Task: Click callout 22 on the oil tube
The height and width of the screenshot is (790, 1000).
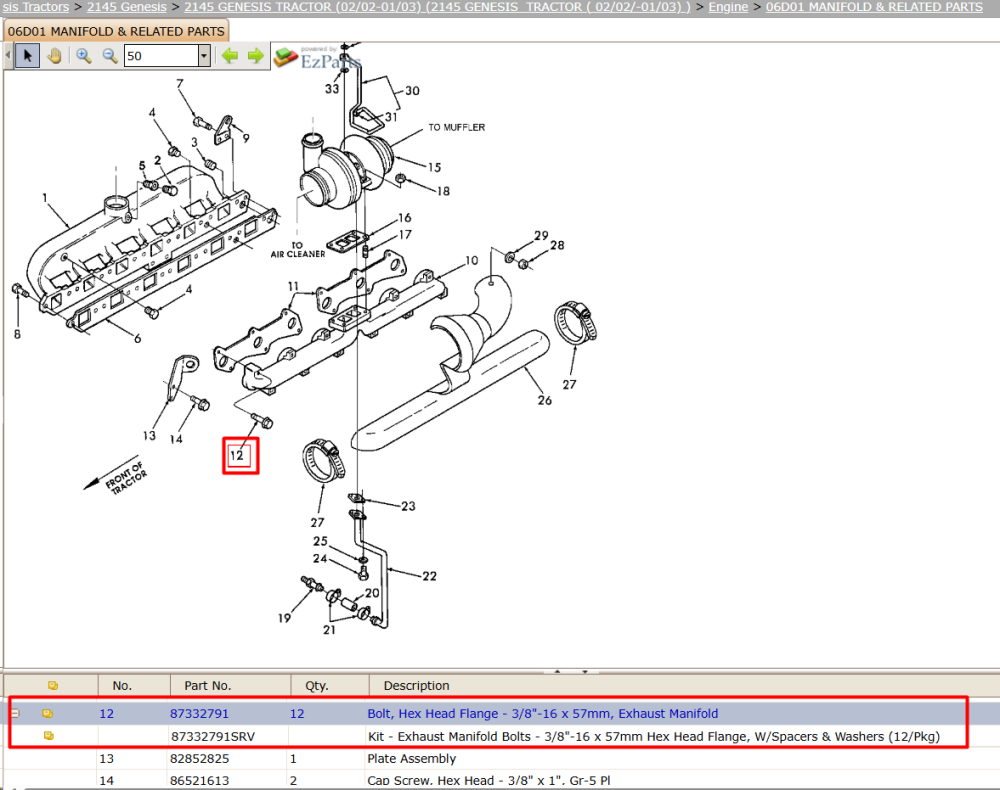Action: coord(429,576)
